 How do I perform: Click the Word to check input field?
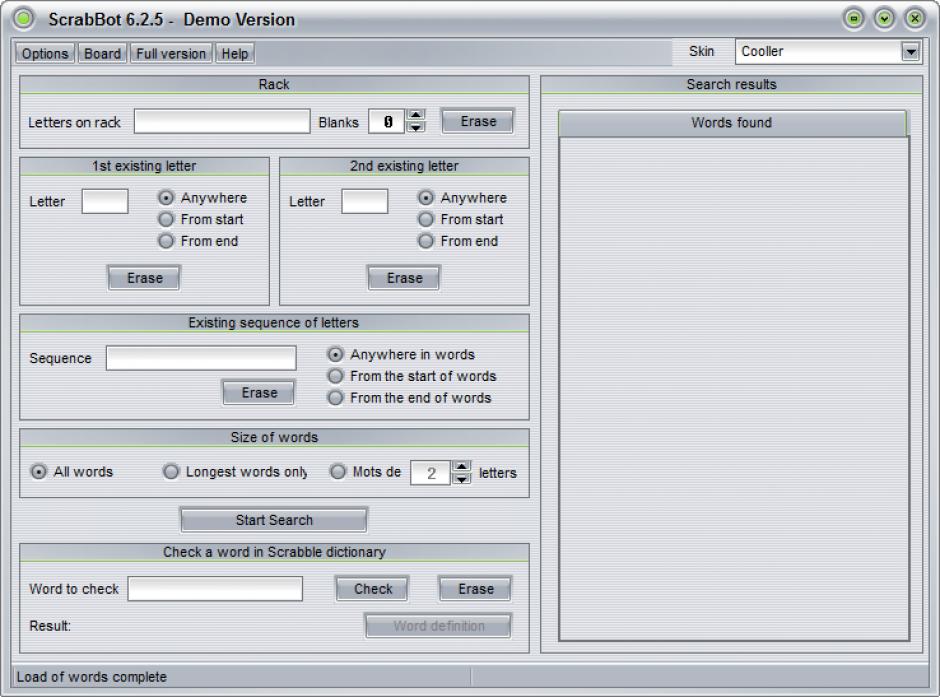(215, 589)
